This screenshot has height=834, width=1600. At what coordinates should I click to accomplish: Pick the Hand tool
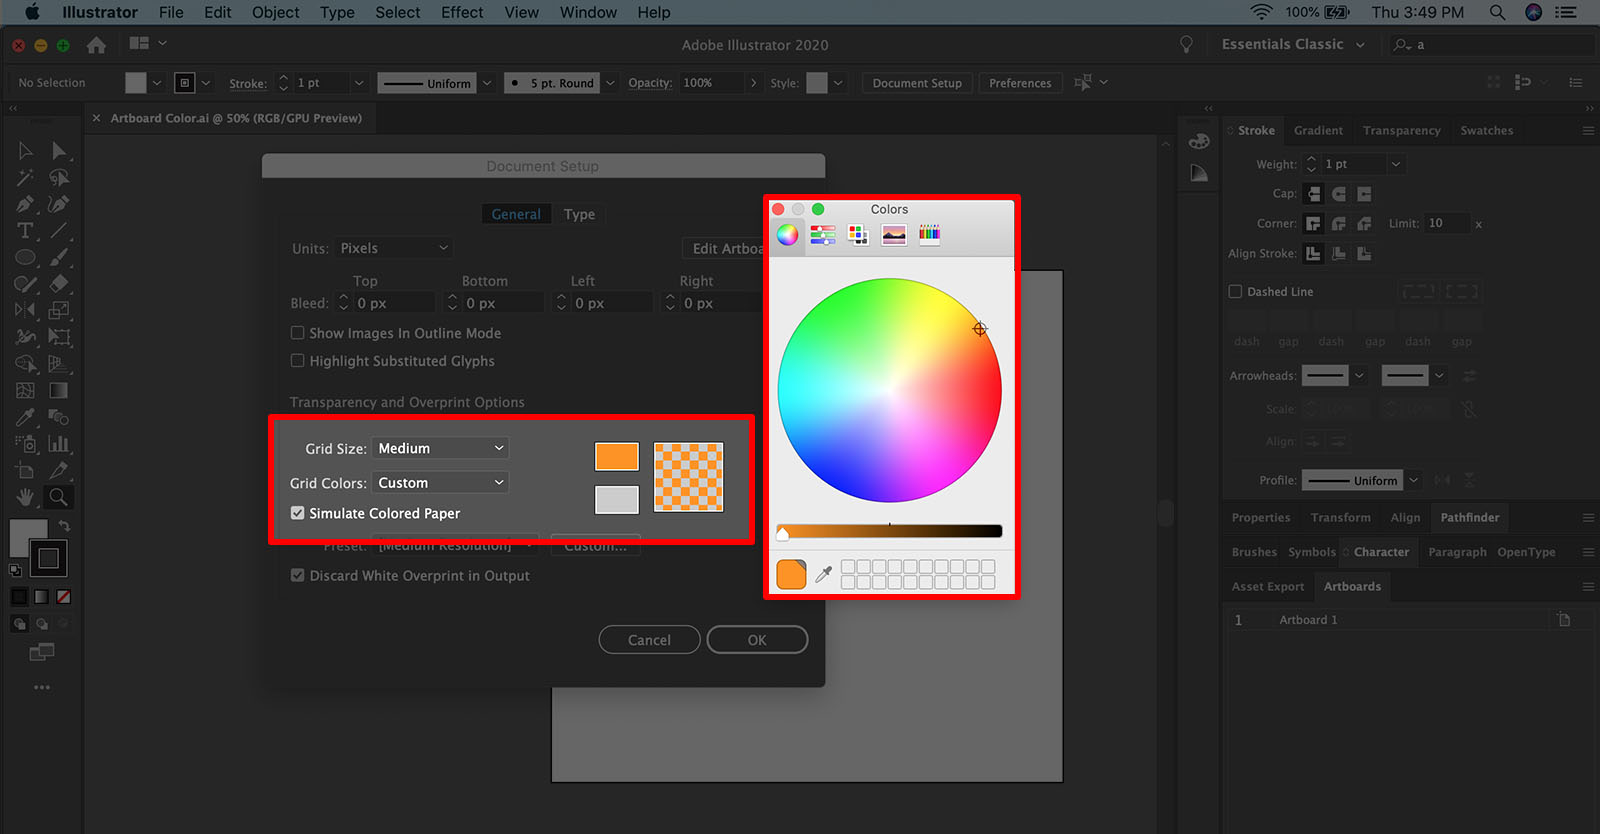25,497
